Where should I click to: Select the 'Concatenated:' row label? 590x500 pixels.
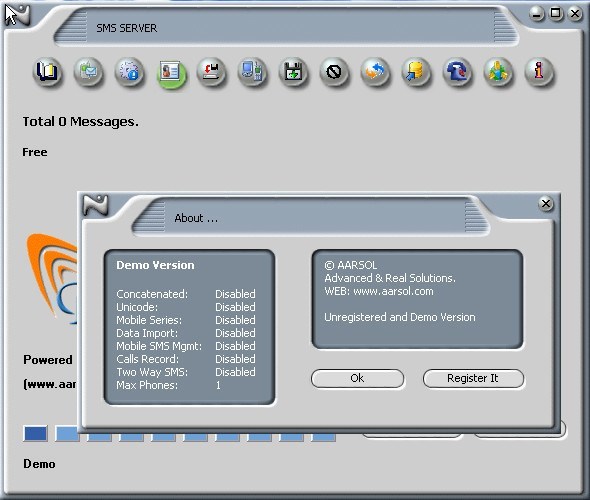click(x=152, y=294)
